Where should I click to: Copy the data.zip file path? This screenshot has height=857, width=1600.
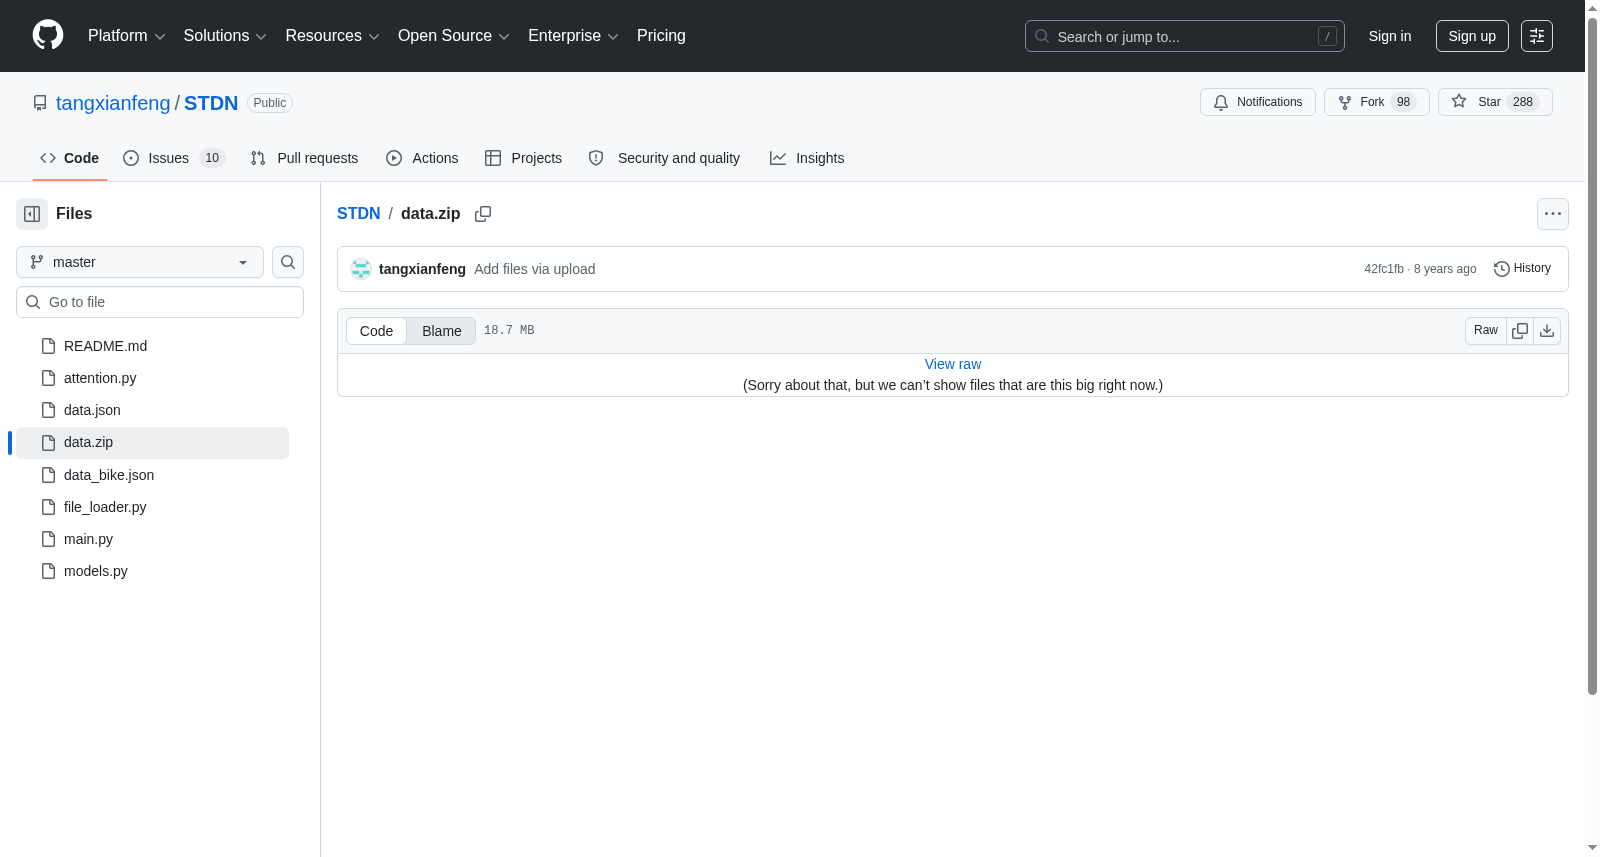(483, 214)
